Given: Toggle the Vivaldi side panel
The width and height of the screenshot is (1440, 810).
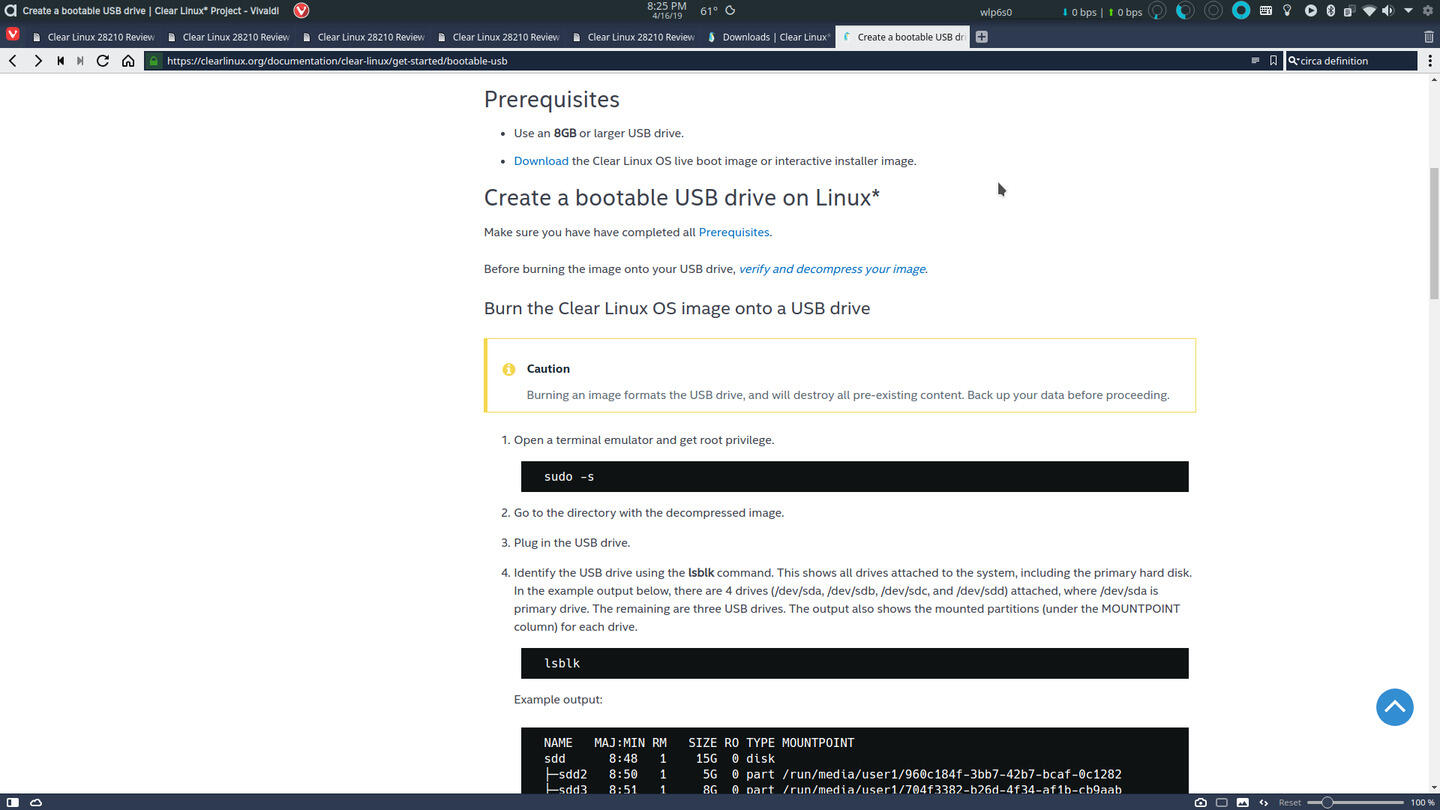Looking at the screenshot, I should pos(12,802).
